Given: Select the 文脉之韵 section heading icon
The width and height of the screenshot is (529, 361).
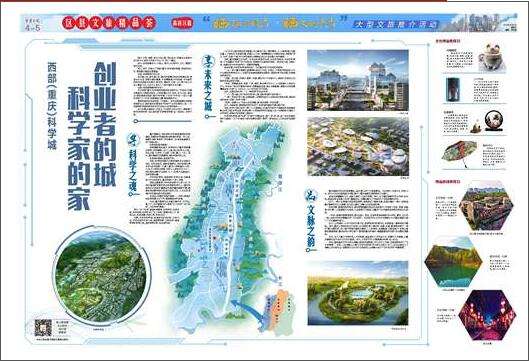Looking at the screenshot, I should [x=310, y=195].
